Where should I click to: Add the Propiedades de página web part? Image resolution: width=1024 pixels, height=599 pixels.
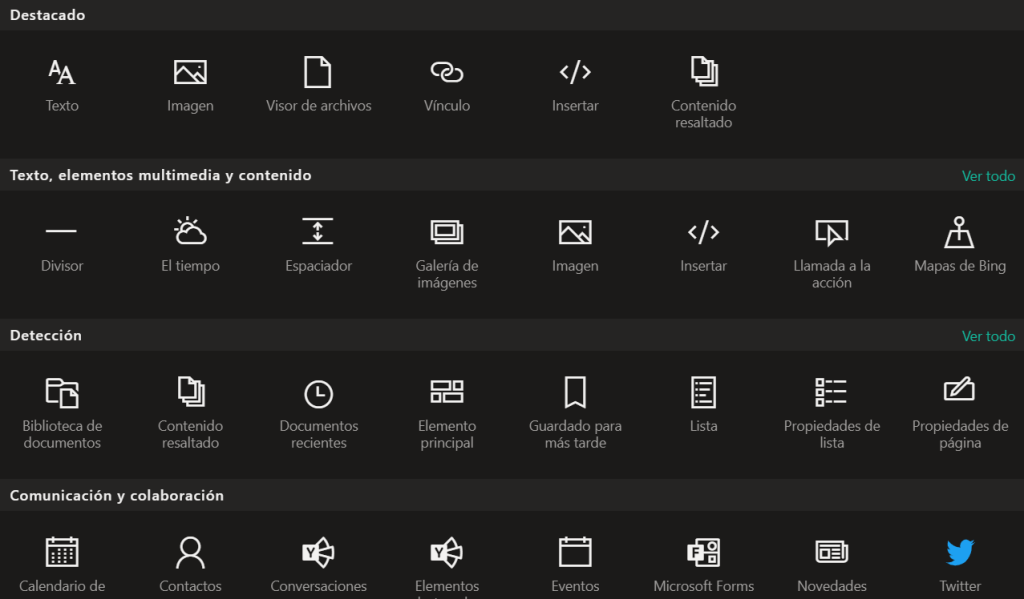pyautogui.click(x=960, y=393)
